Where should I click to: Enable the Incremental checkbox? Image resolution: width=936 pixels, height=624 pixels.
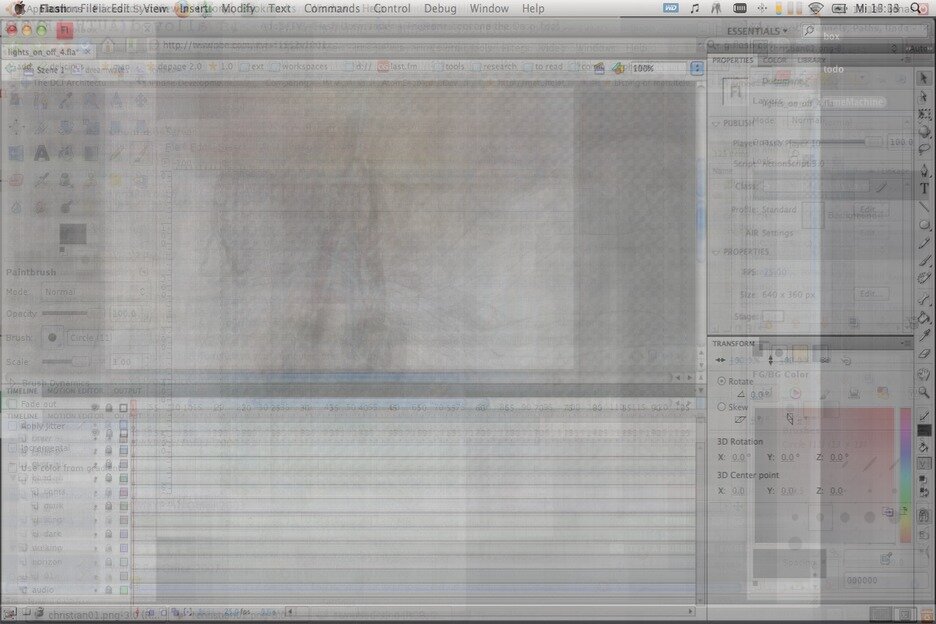pos(13,448)
